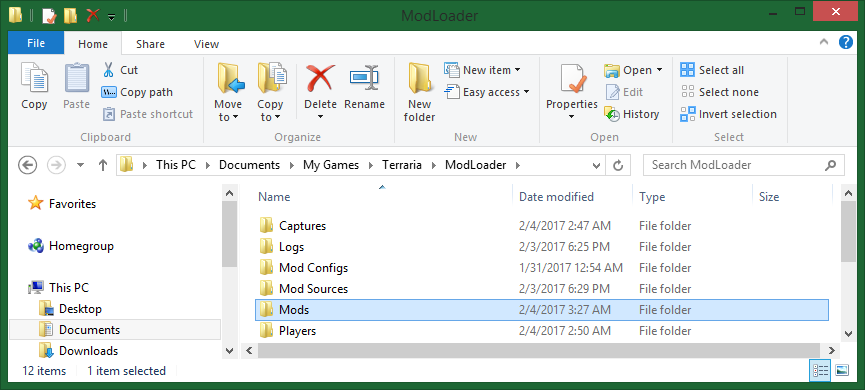Click the Forward navigation arrow
865x390 pixels.
pos(57,164)
